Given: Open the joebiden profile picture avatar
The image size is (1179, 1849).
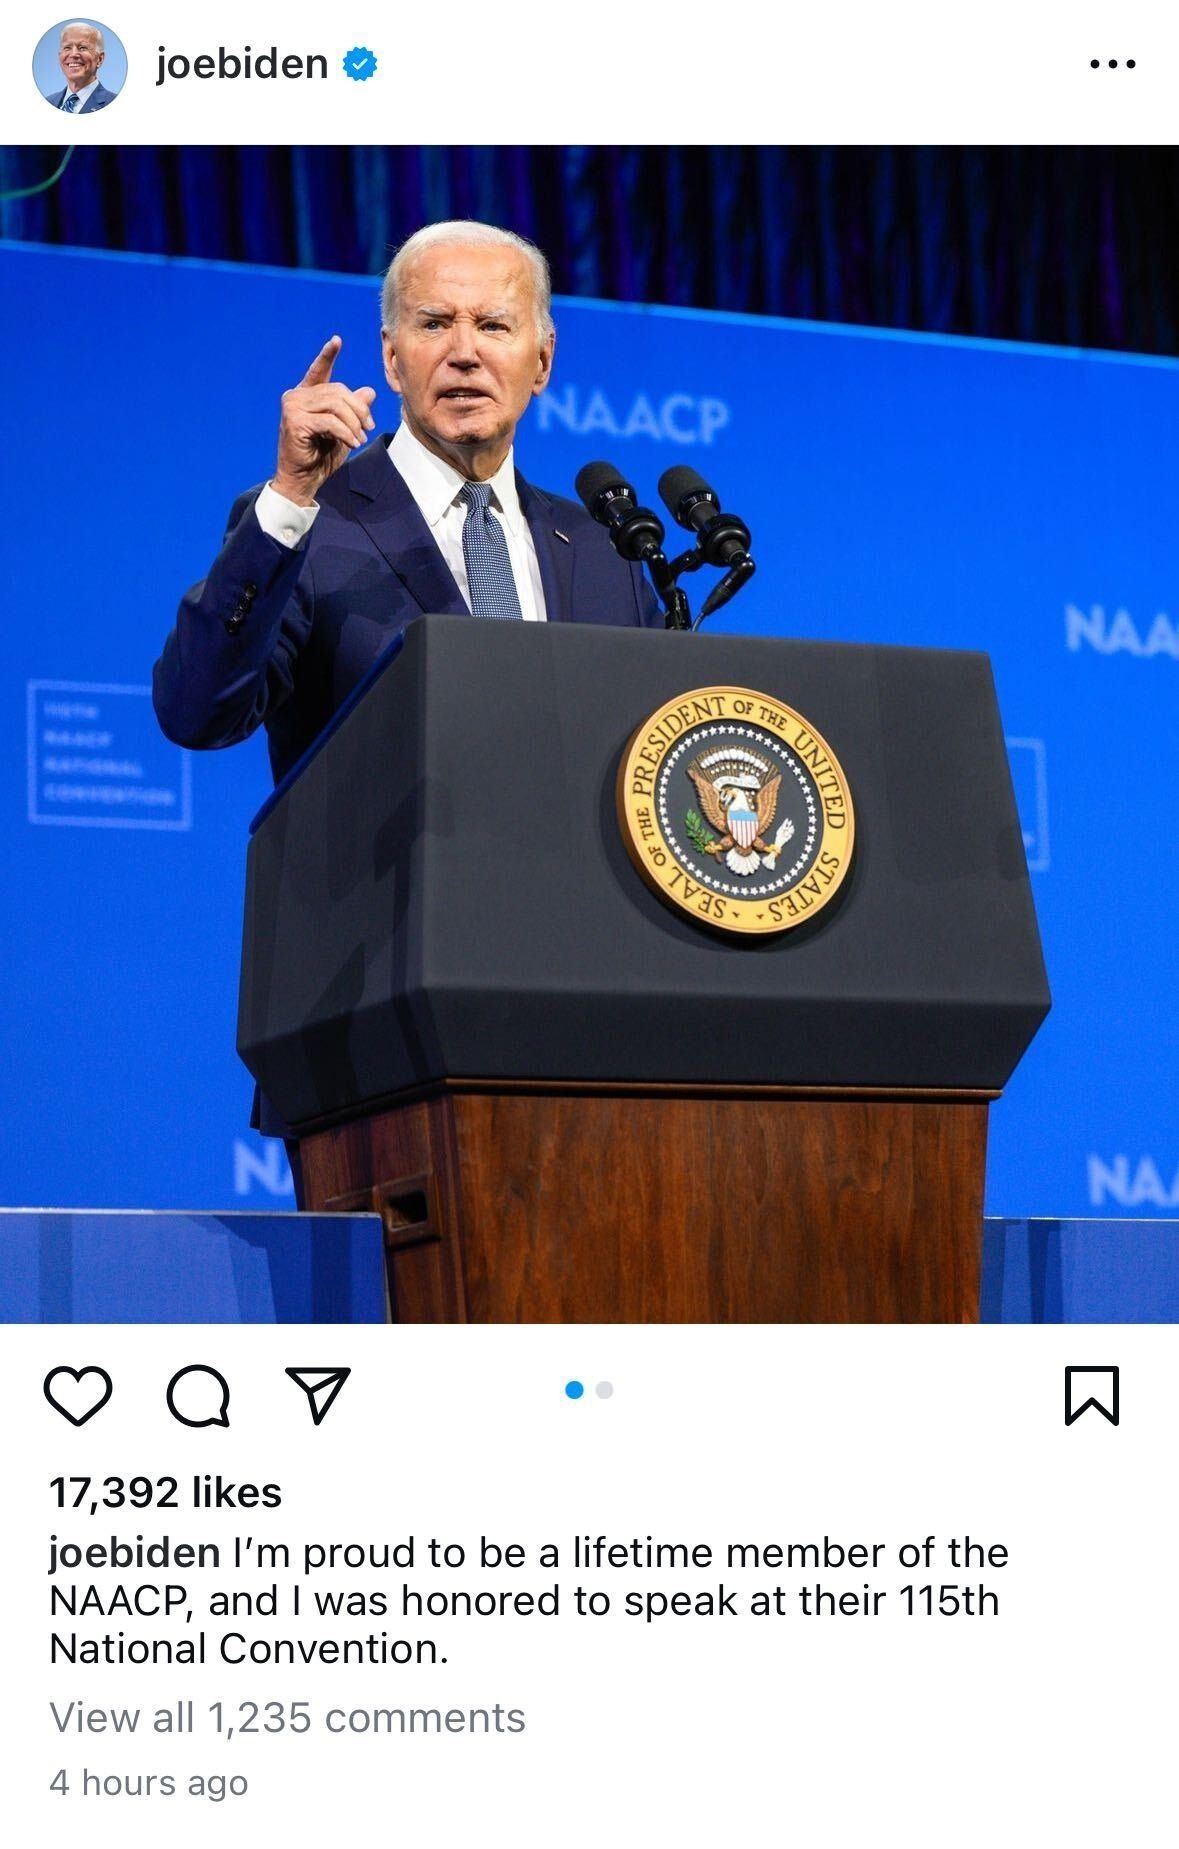Looking at the screenshot, I should (x=80, y=65).
